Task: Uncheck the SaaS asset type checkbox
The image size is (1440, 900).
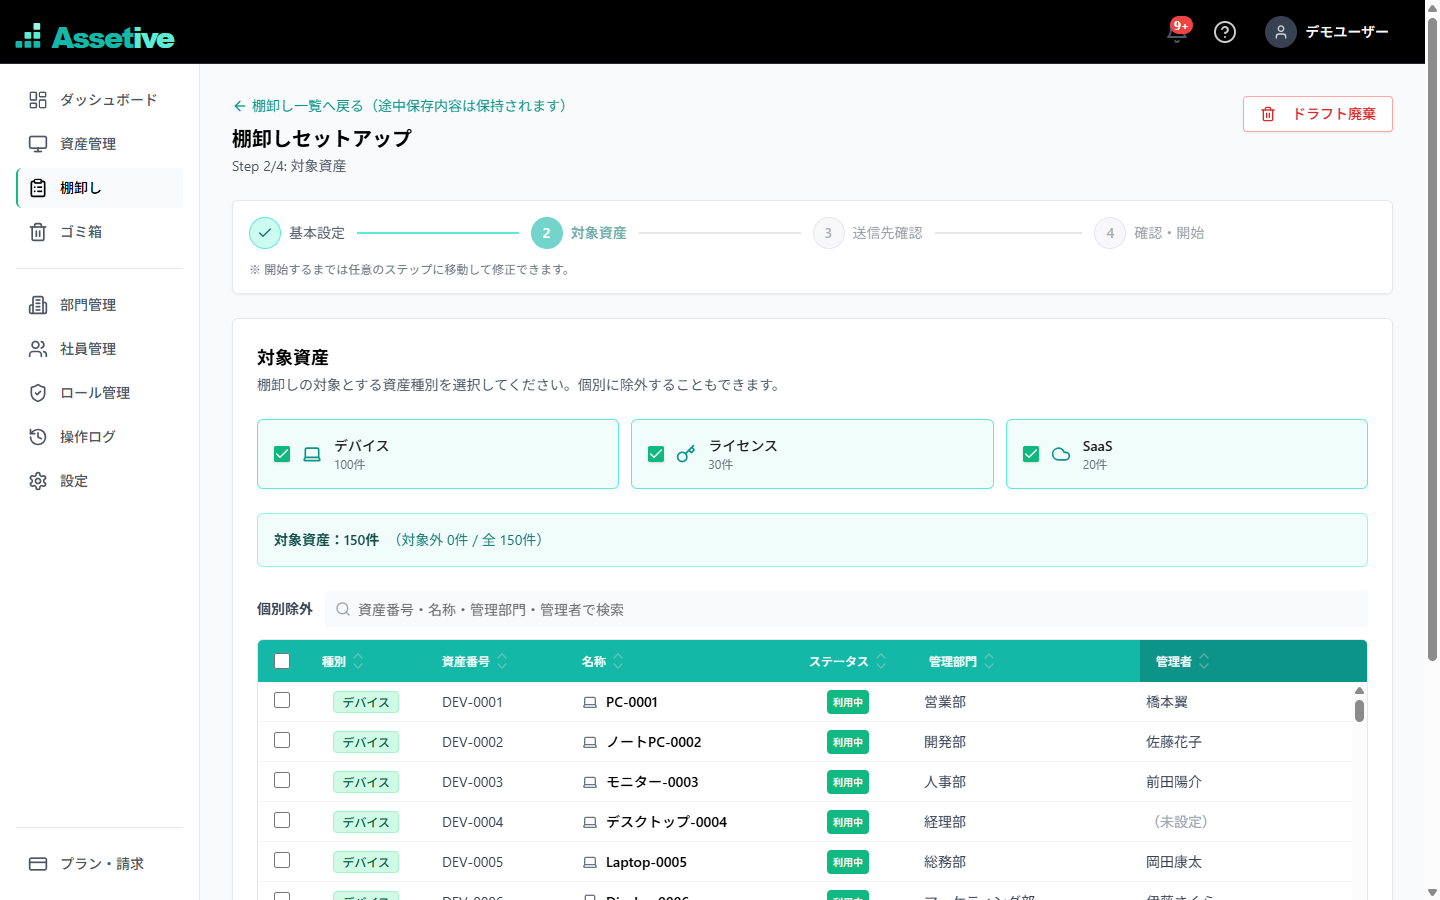Action: tap(1031, 454)
